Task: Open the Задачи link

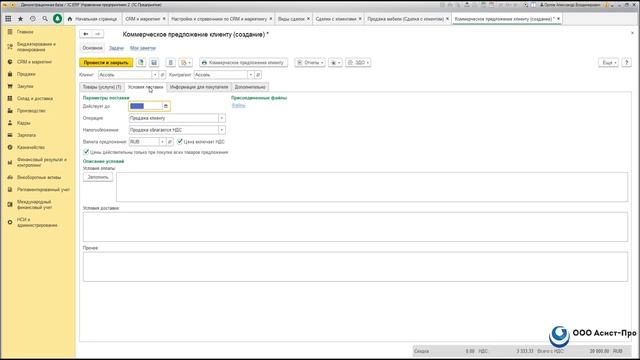Action: pyautogui.click(x=116, y=48)
